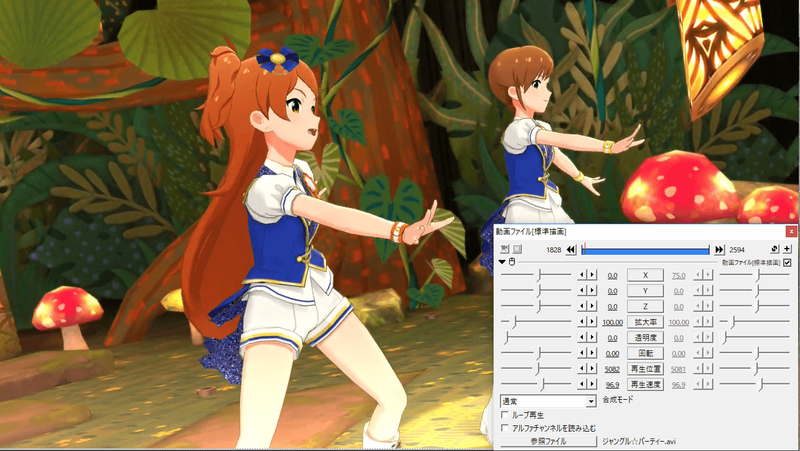Click the 透明度 start value 0.0
This screenshot has width=800, height=451.
(x=612, y=338)
